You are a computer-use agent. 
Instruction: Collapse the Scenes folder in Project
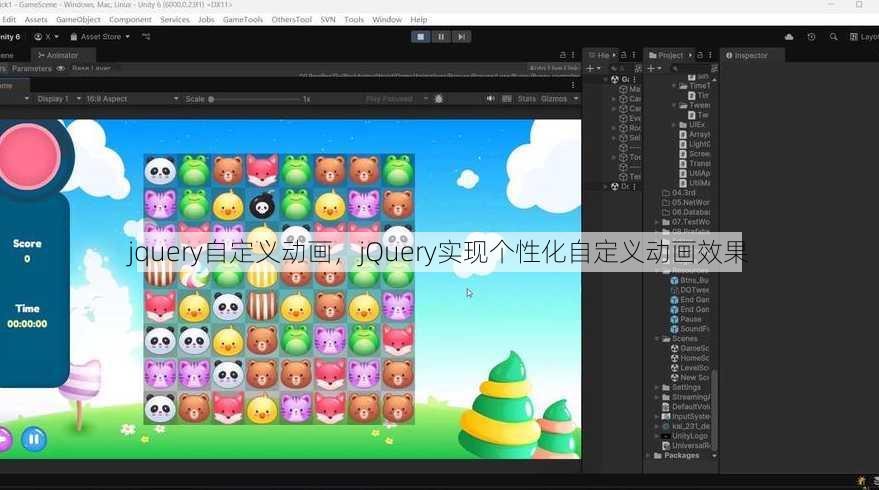tap(658, 339)
